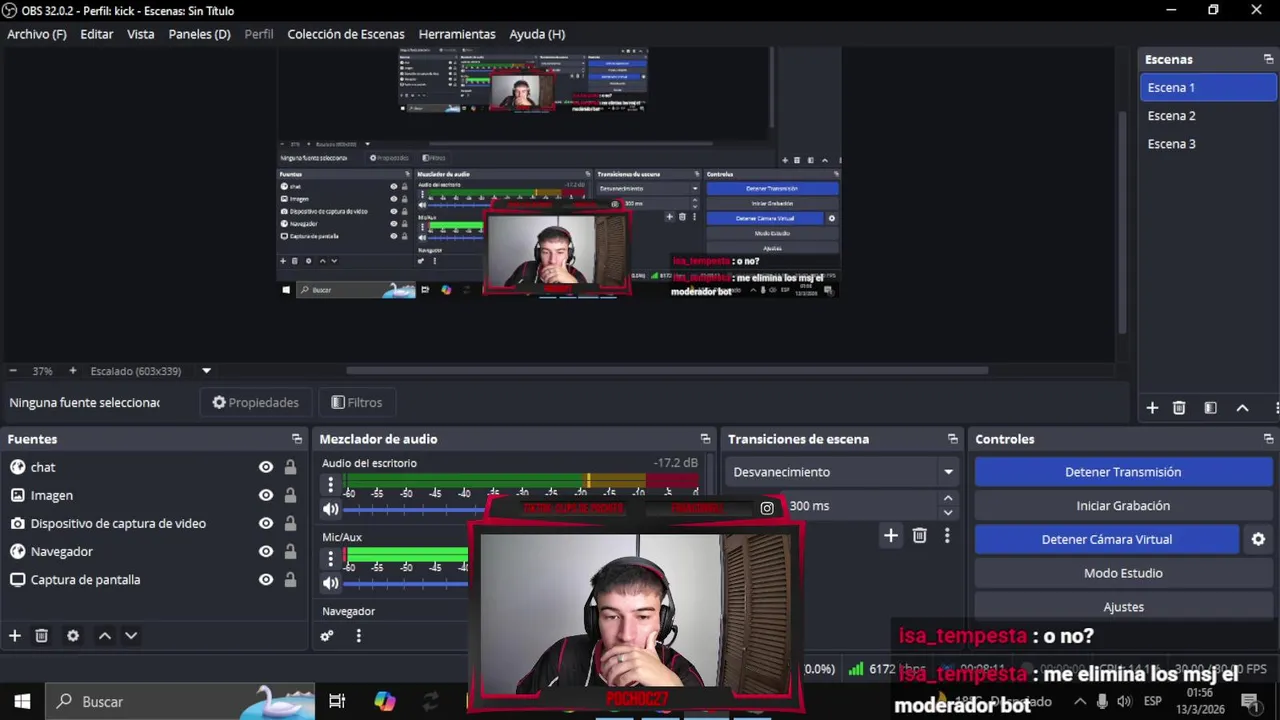Hide the Navegador source

click(266, 551)
